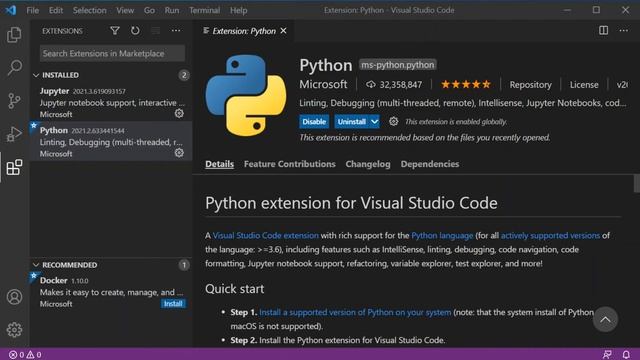
Task: Collapse the RECOMMENDED section
Action: (x=36, y=265)
